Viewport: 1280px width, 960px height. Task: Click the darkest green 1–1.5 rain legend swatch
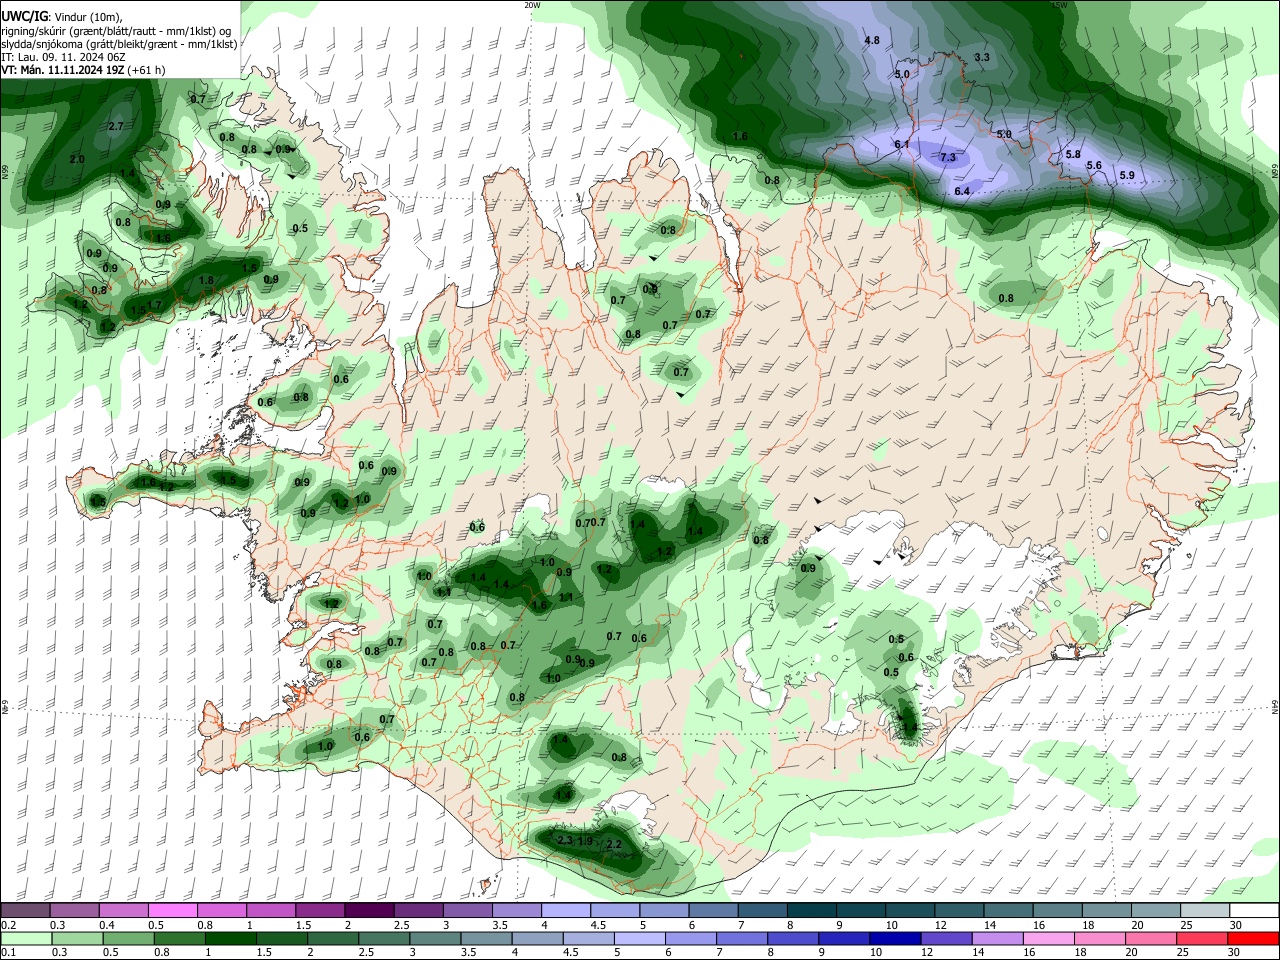[230, 939]
